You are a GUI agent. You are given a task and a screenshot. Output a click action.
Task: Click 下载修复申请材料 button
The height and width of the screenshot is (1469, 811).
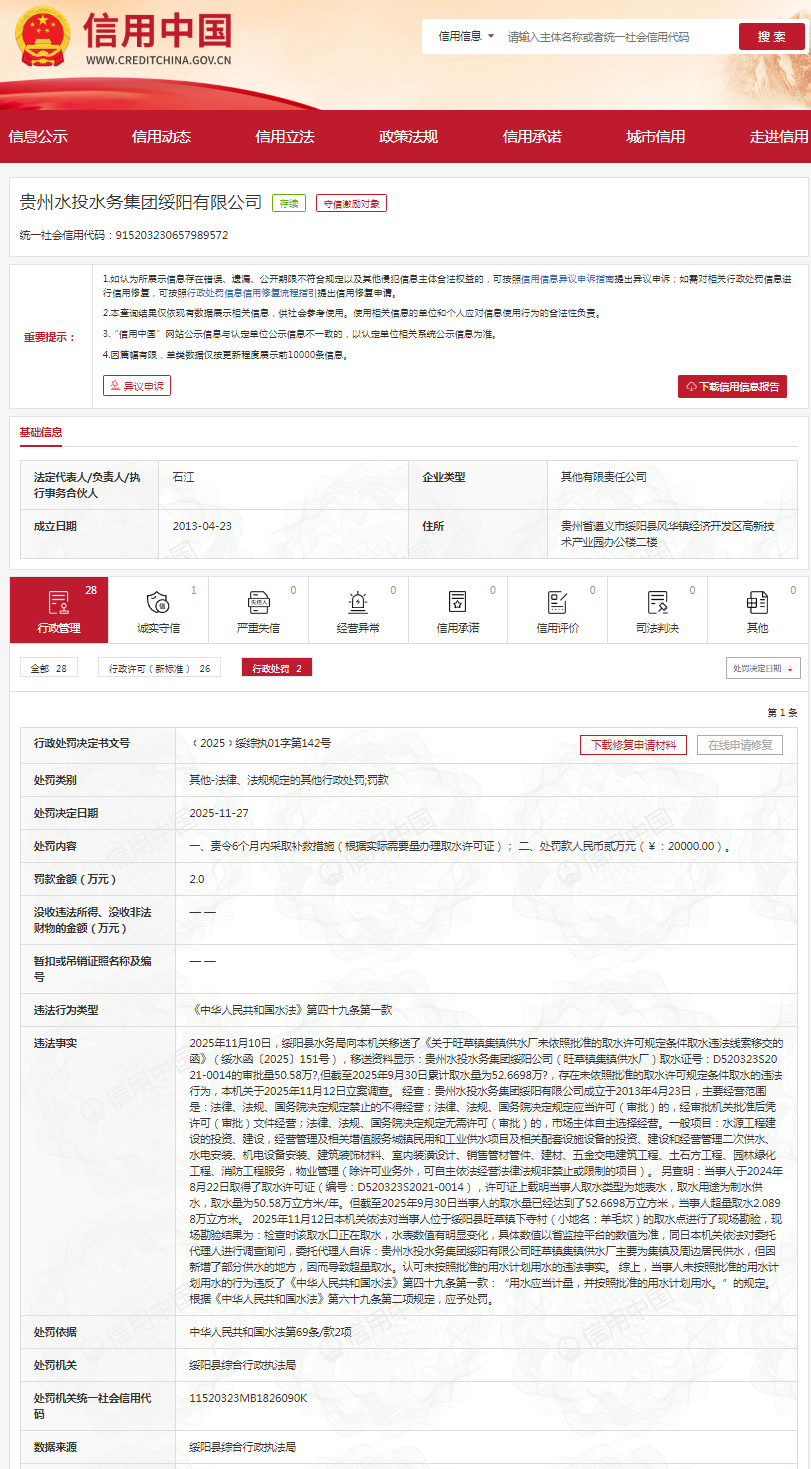pyautogui.click(x=633, y=744)
